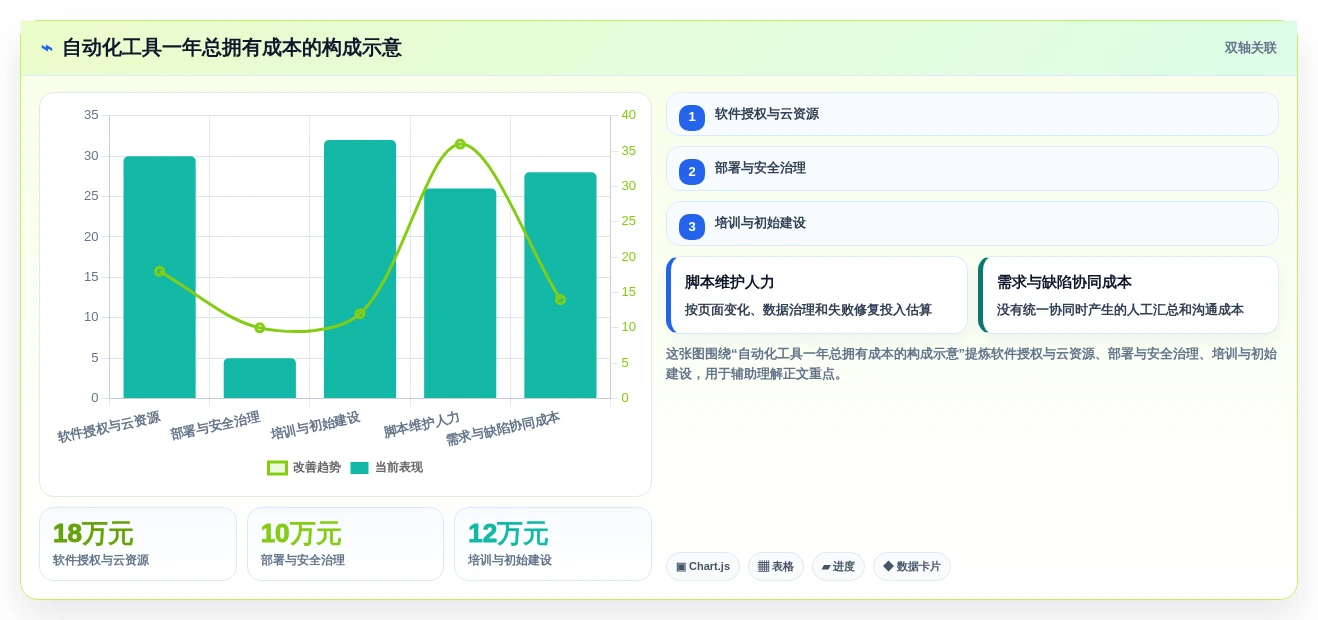This screenshot has height=620, width=1318.
Task: Open the 培训与初始建设 list item
Action: click(x=972, y=223)
